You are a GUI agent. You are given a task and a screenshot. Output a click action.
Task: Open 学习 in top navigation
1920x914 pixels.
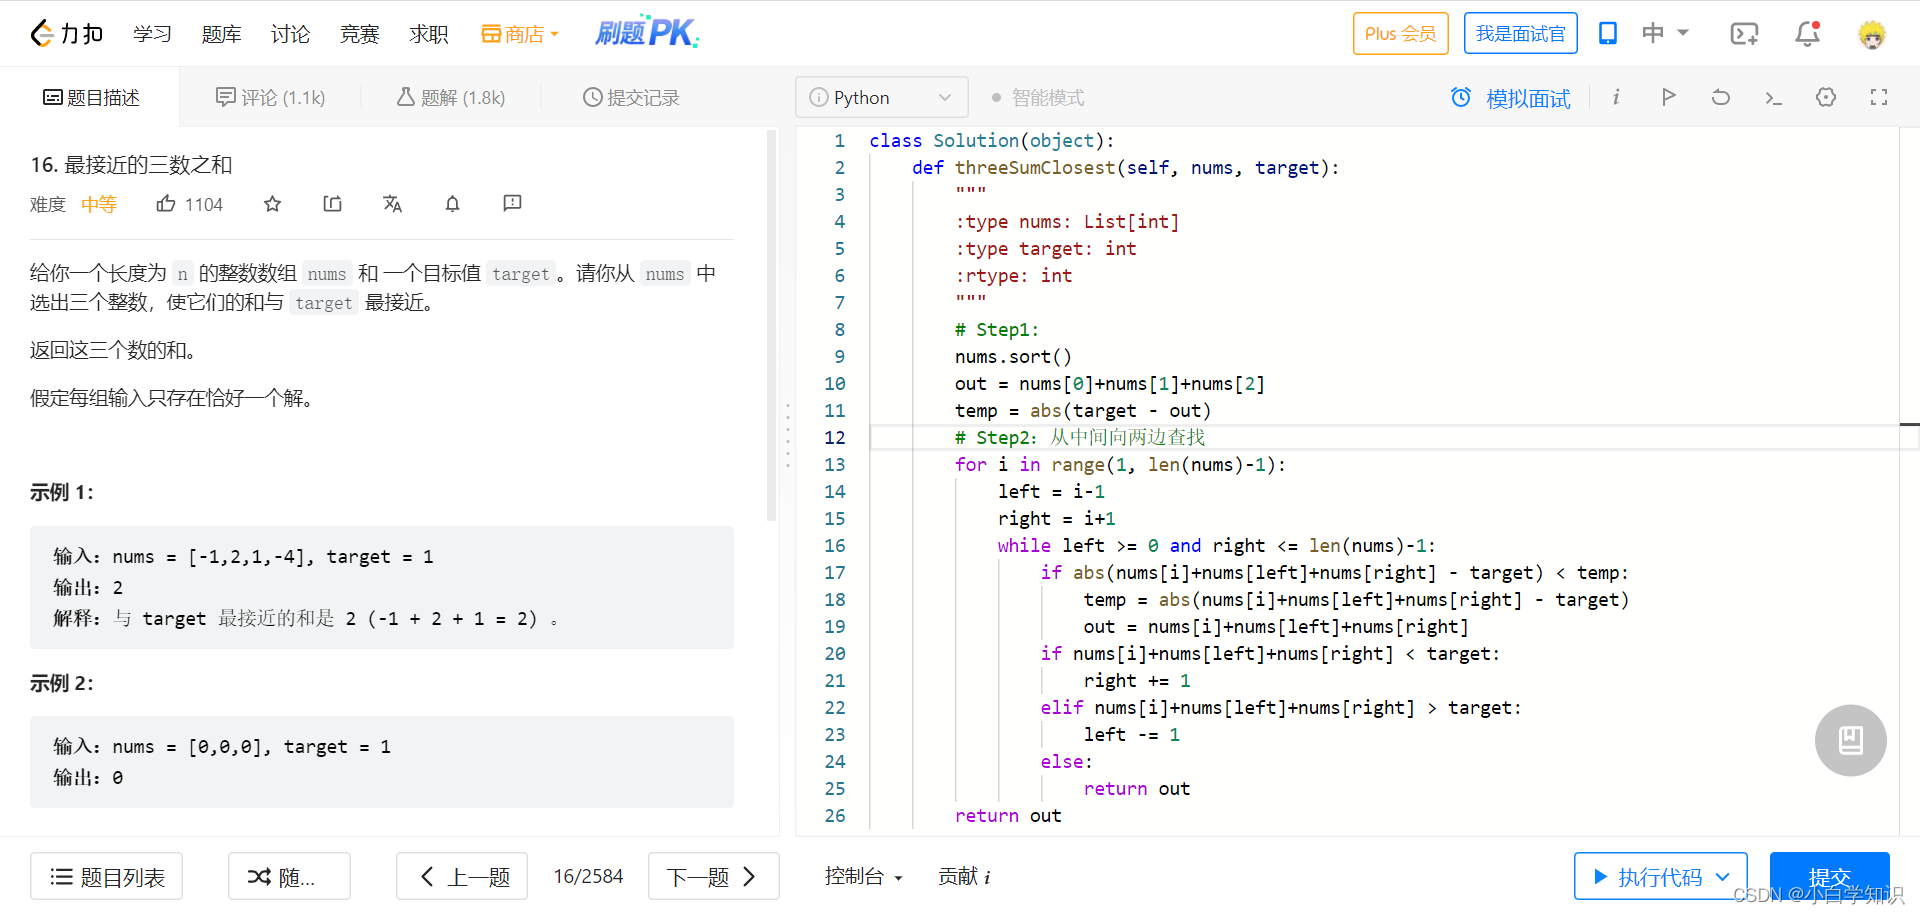click(x=152, y=34)
